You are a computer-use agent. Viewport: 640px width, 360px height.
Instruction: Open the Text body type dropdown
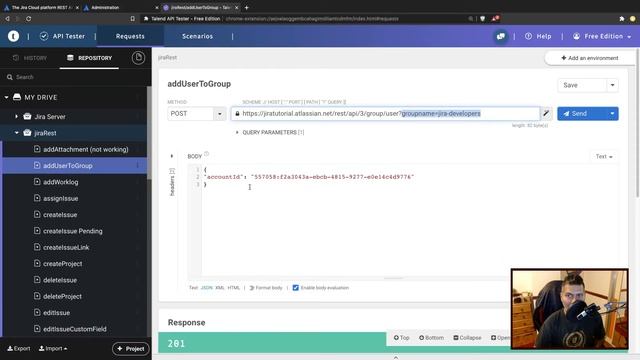click(604, 156)
